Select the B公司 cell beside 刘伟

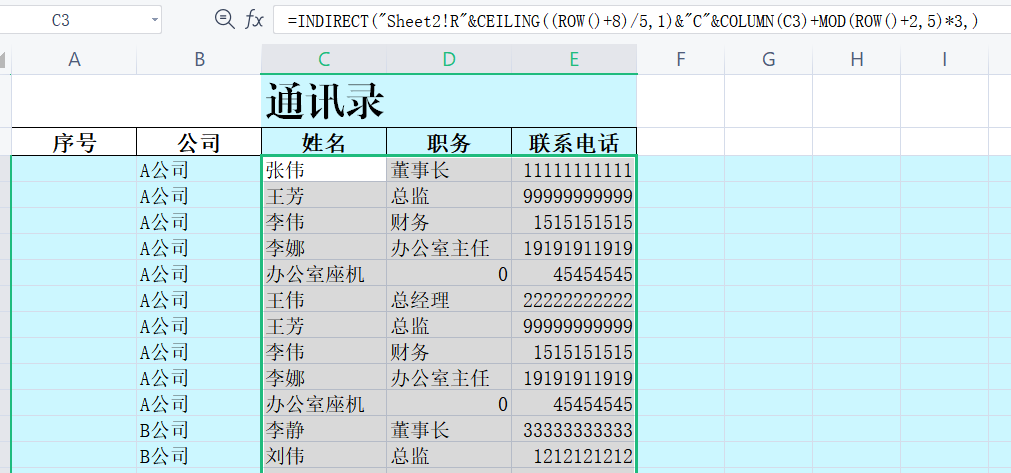point(199,456)
